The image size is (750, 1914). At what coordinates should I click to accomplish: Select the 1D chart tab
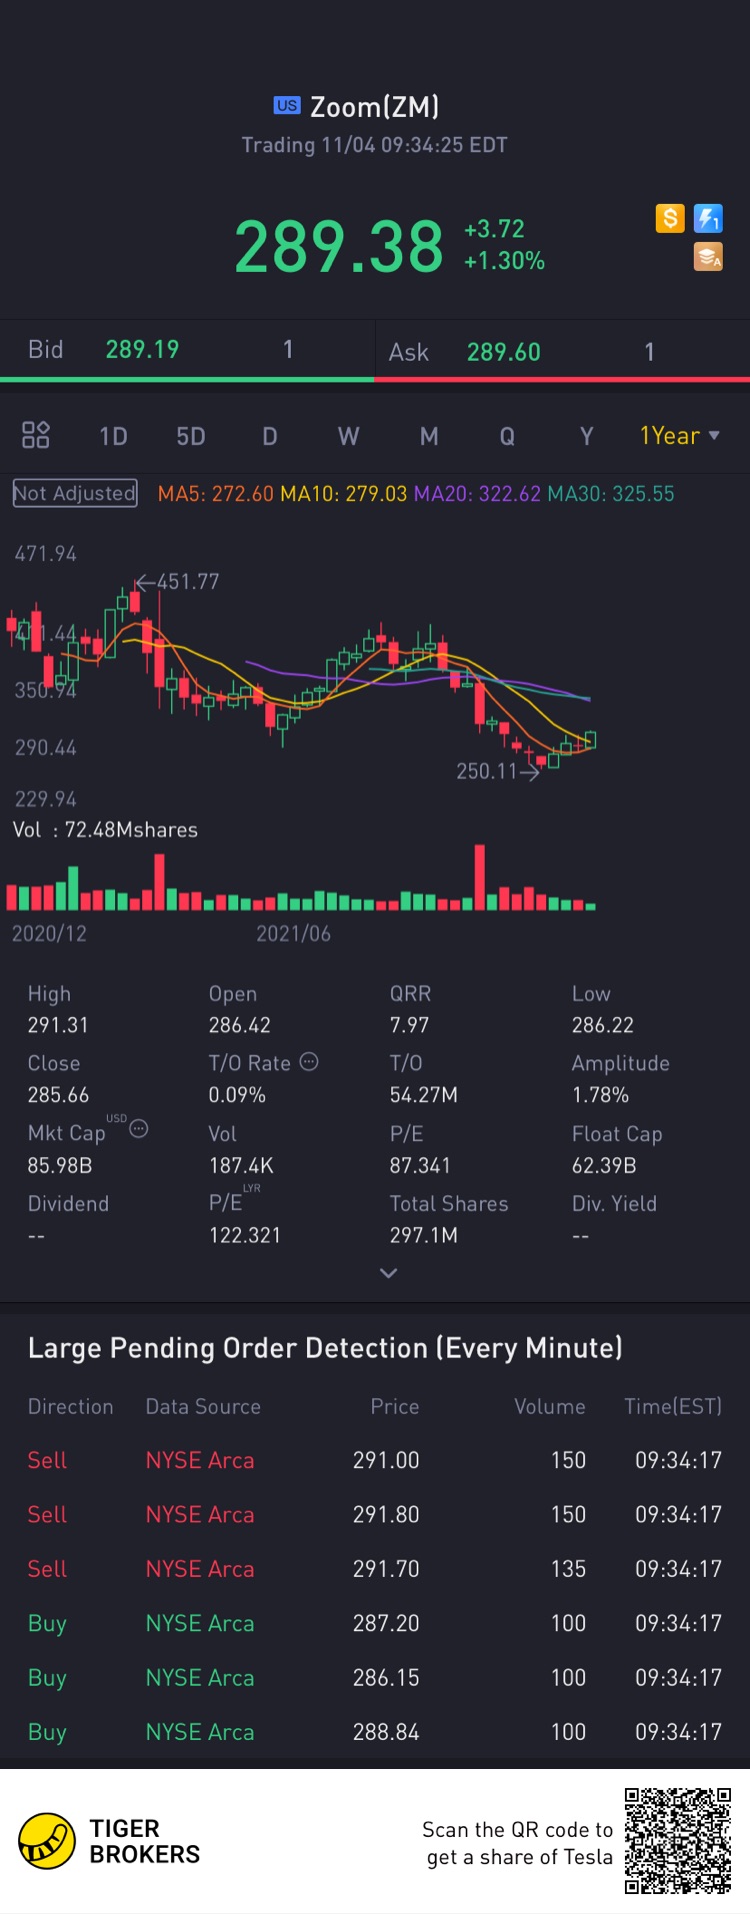(114, 437)
